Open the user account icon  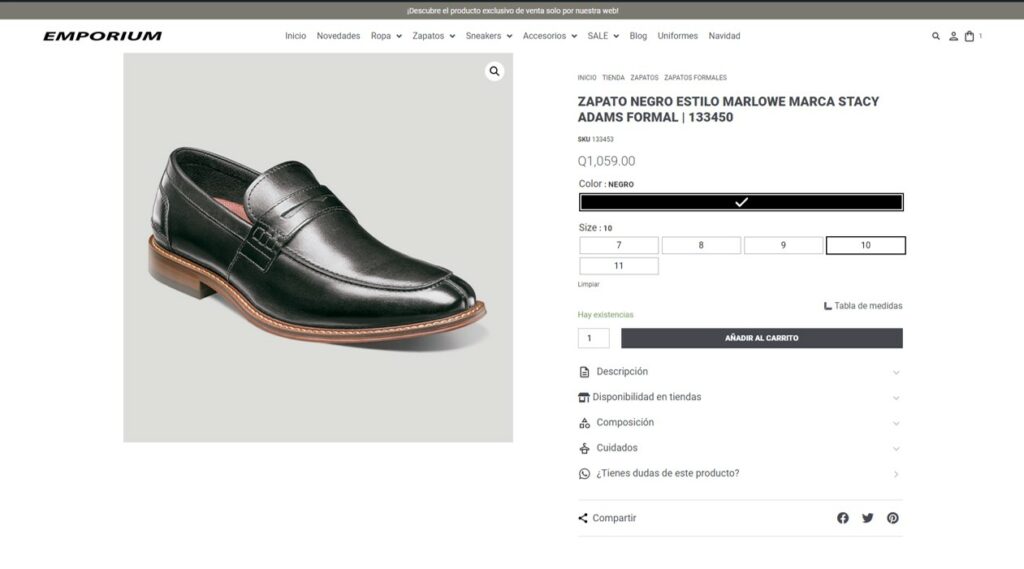(953, 37)
